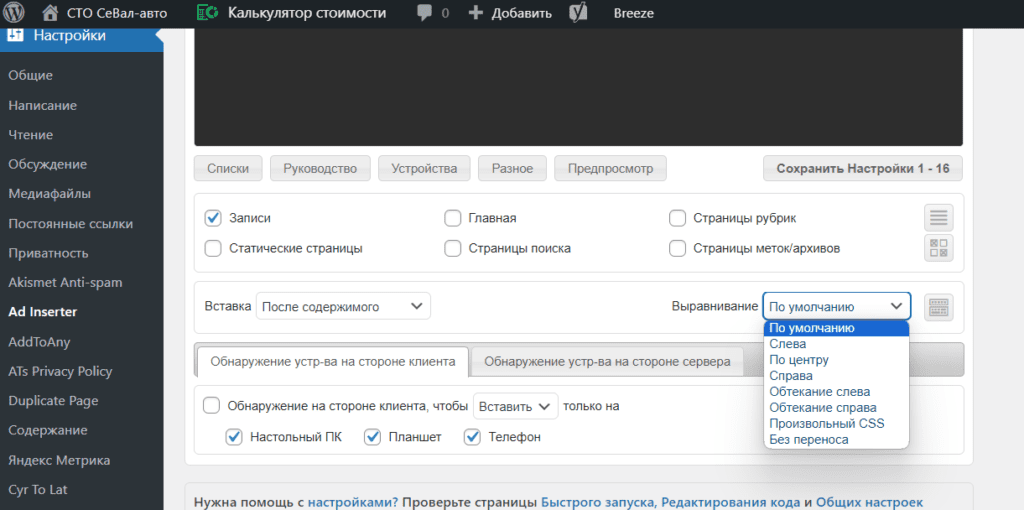Open Приватность settings page
This screenshot has width=1024, height=510.
point(48,253)
